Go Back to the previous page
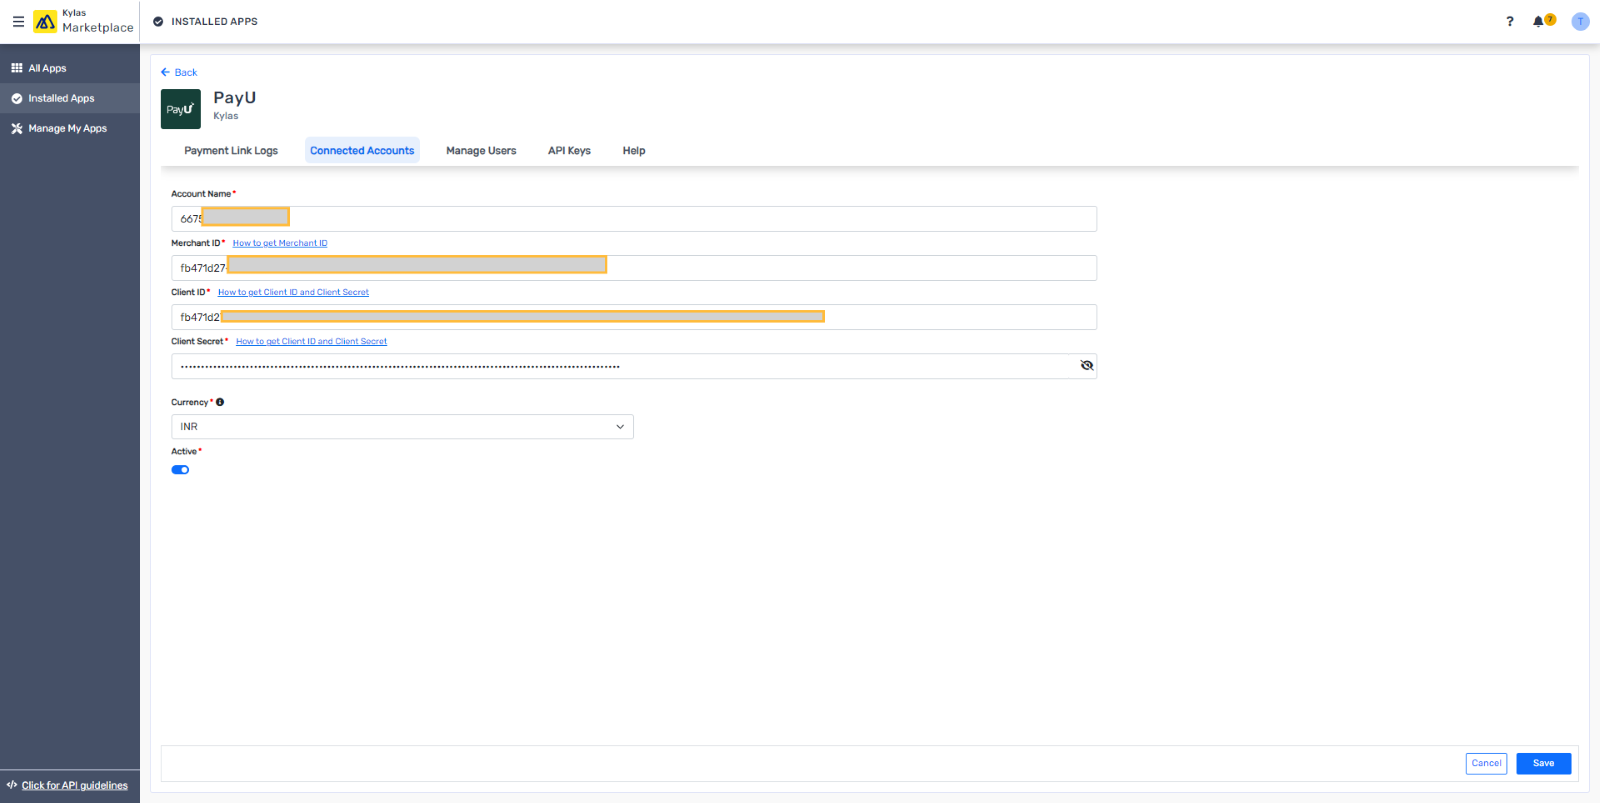Screen dimensions: 1600x803 click(179, 72)
